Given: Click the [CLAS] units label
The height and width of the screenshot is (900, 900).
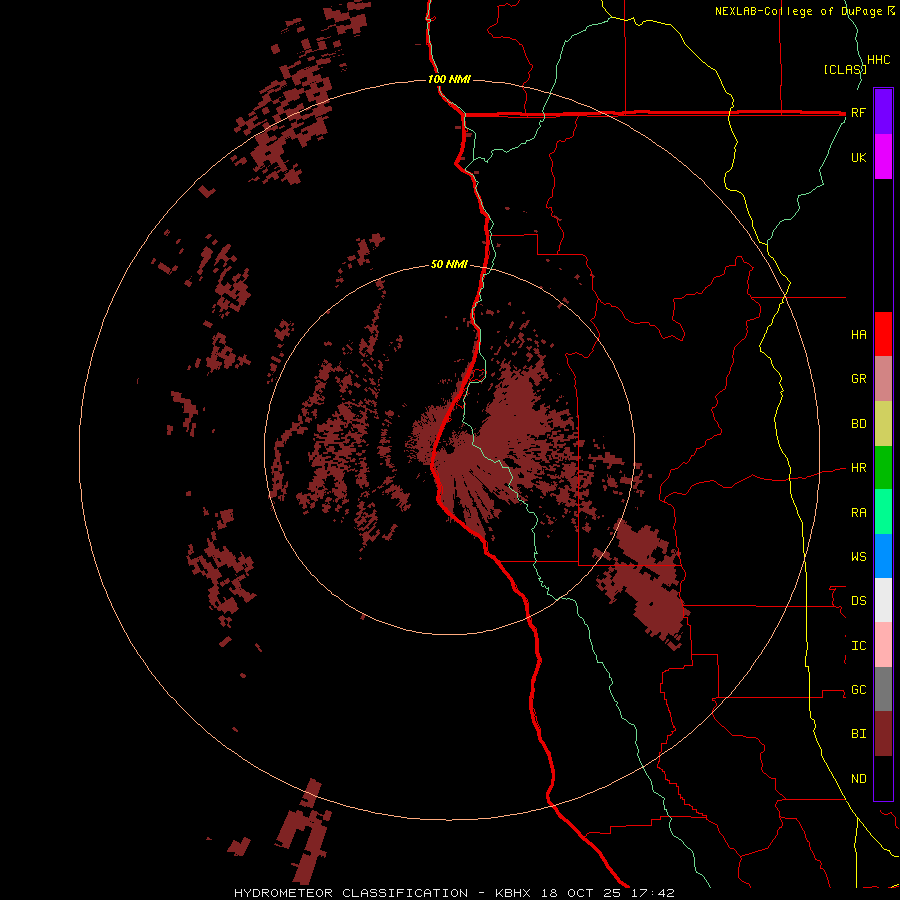Looking at the screenshot, I should coord(845,69).
